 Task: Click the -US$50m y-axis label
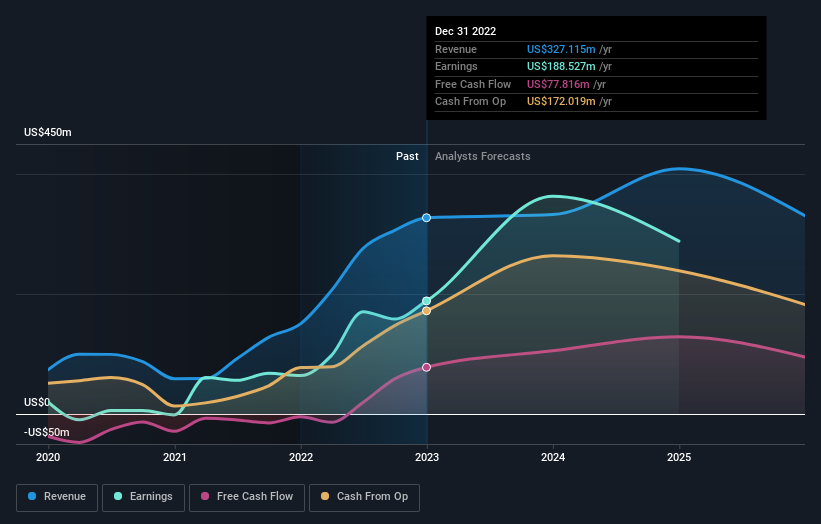click(47, 432)
